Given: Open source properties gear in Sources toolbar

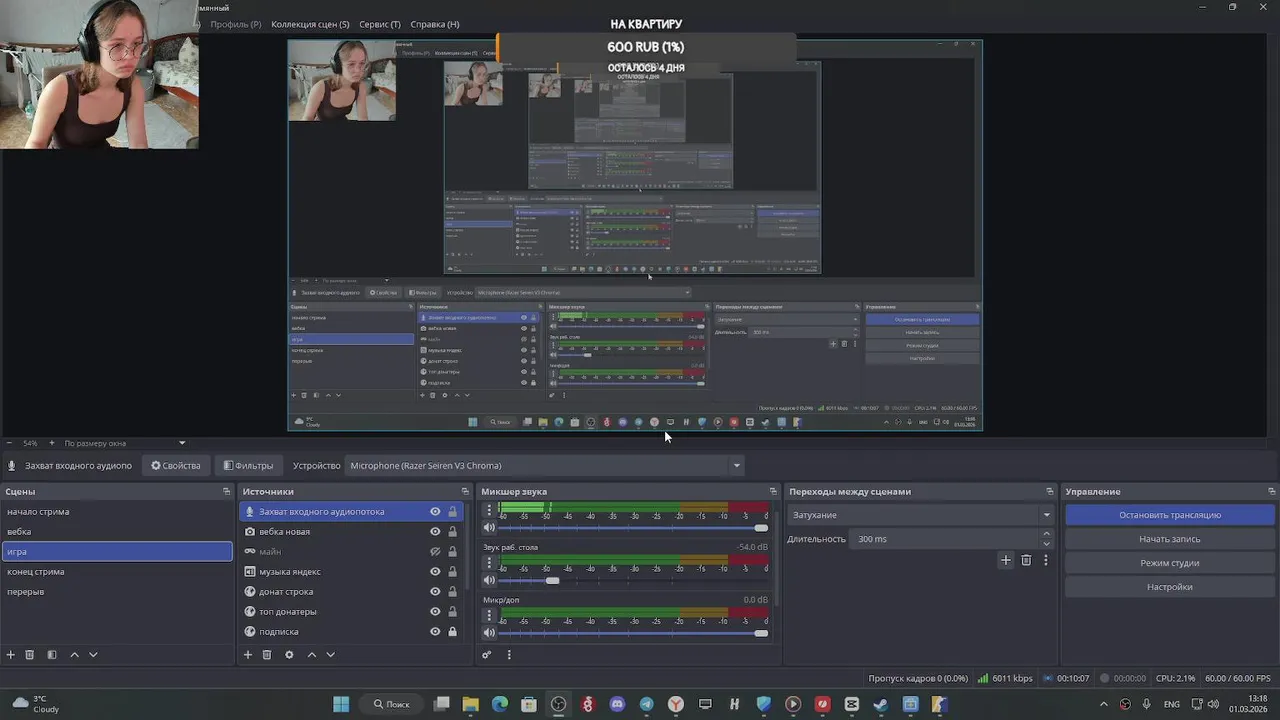Looking at the screenshot, I should tap(289, 655).
